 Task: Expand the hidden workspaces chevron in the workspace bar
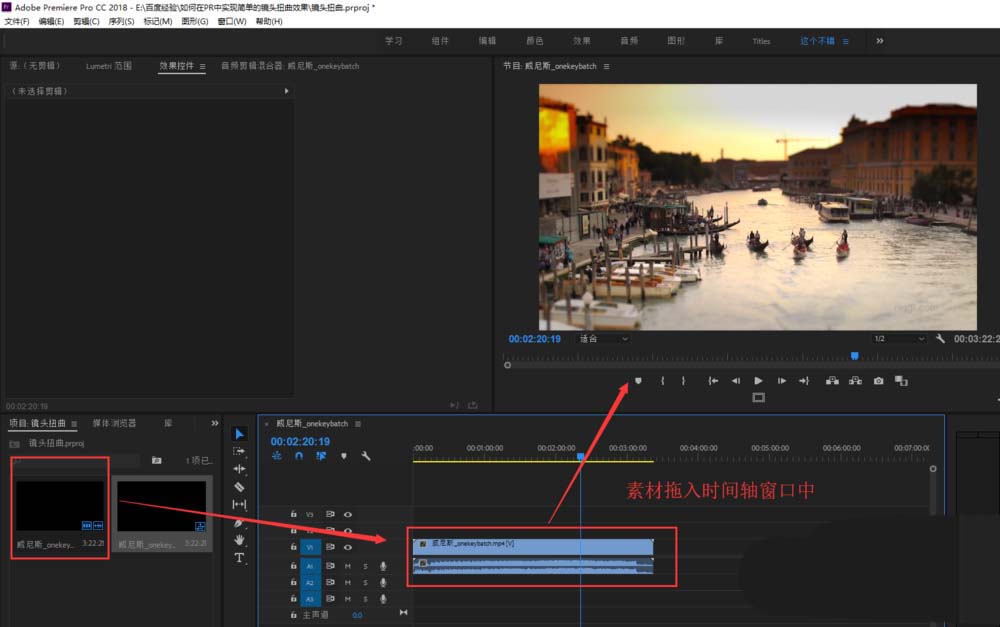pyautogui.click(x=879, y=41)
